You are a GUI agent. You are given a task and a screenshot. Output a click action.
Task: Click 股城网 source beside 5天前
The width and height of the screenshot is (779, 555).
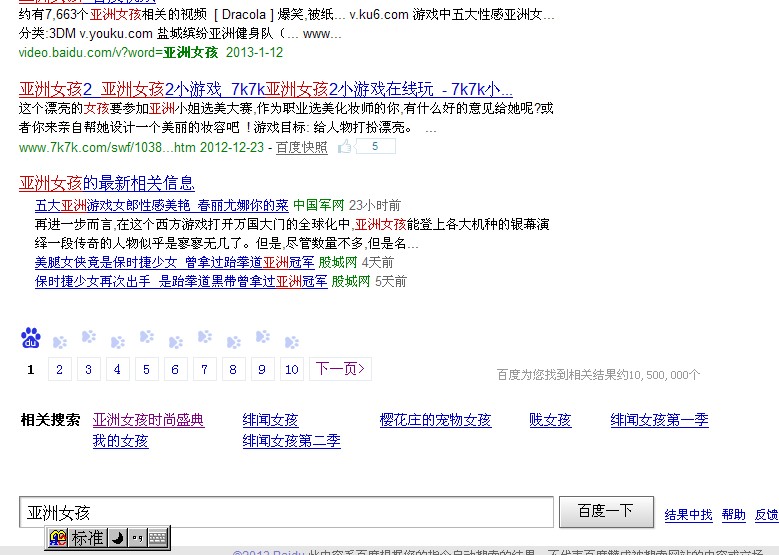pyautogui.click(x=351, y=281)
